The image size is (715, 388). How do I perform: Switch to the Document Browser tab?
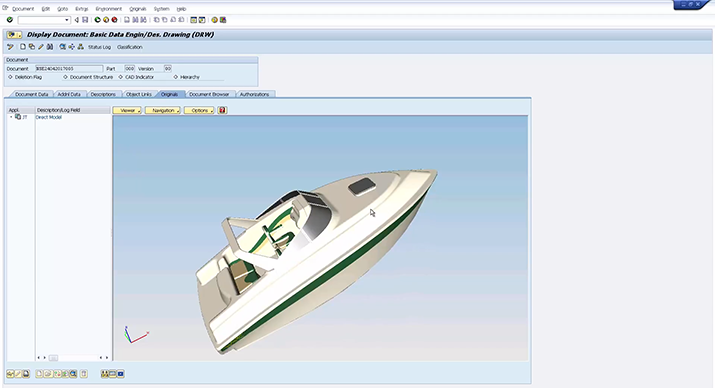coord(209,94)
